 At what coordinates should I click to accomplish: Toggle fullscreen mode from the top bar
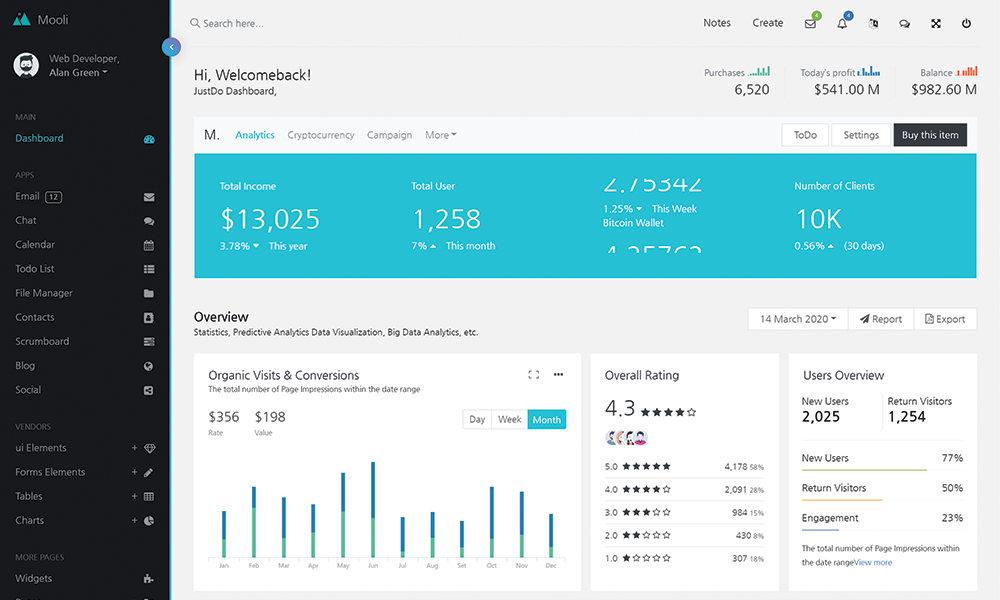(x=936, y=23)
